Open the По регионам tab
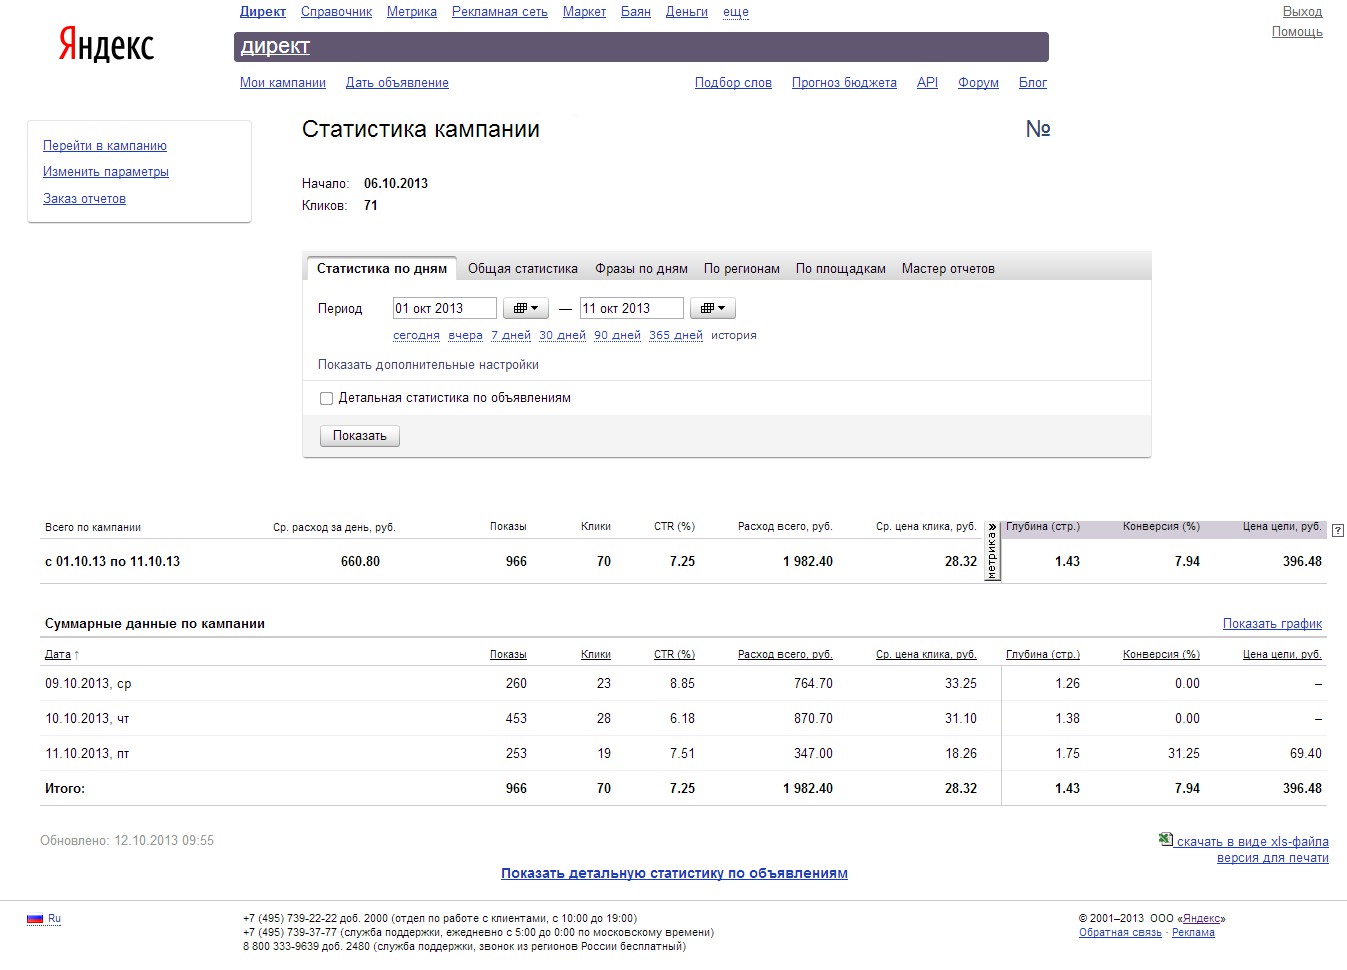Image resolution: width=1347 pixels, height=970 pixels. click(742, 268)
